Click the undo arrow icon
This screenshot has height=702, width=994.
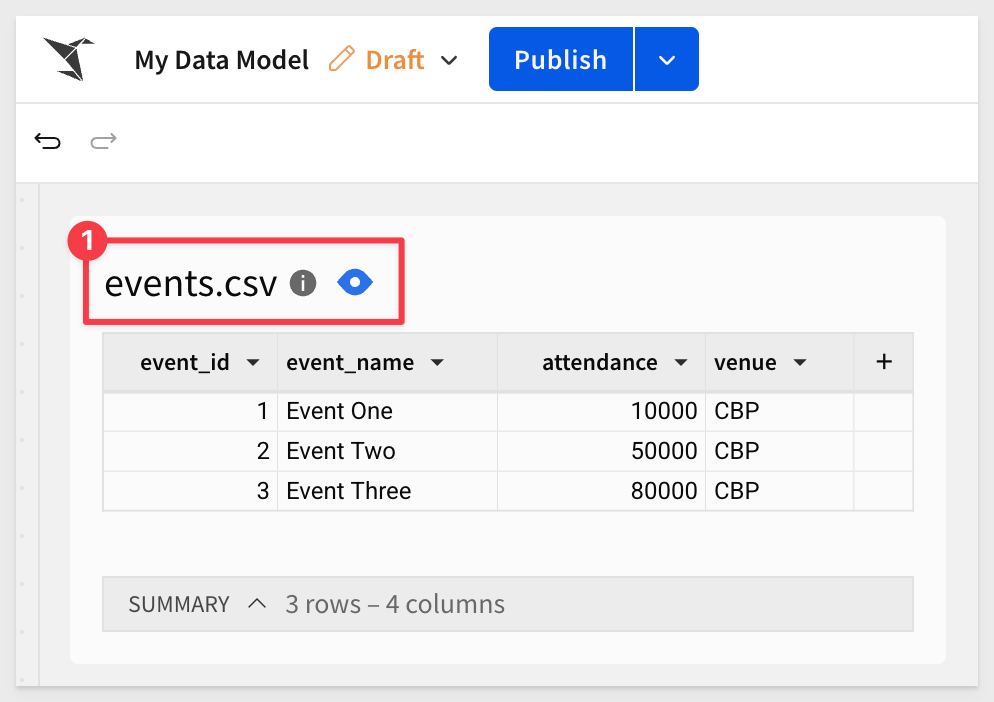click(x=48, y=141)
